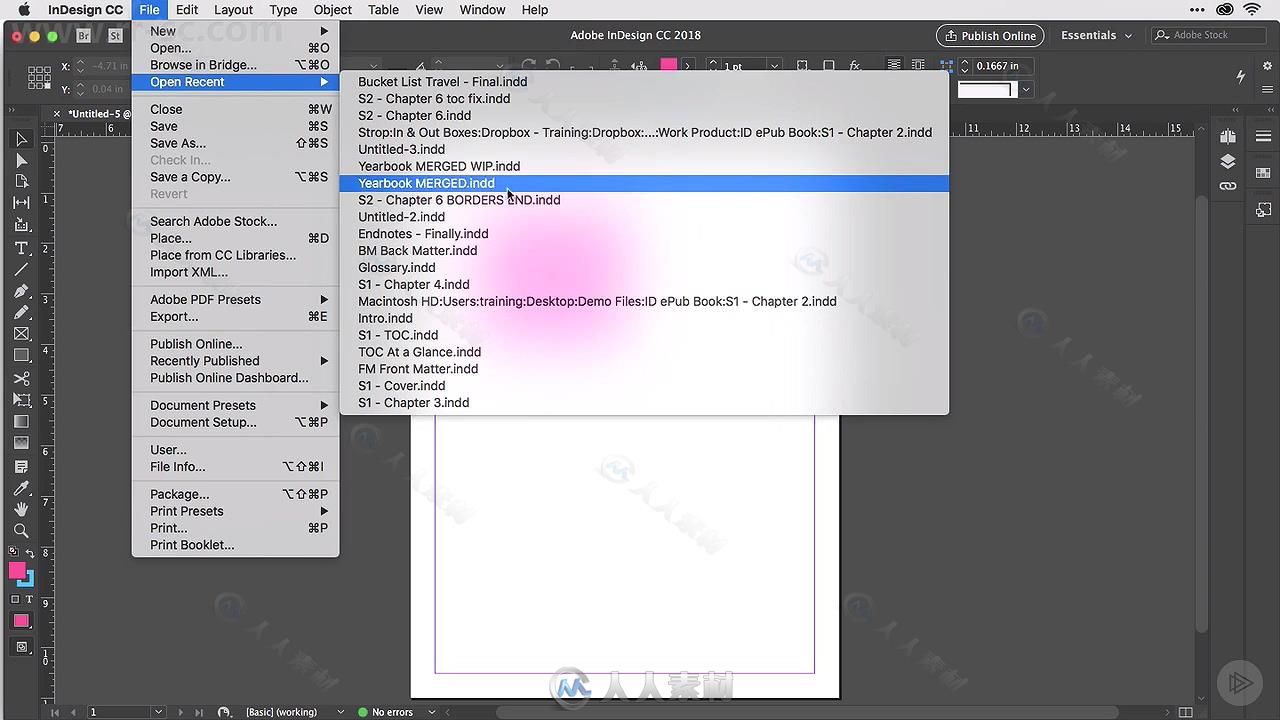This screenshot has width=1280, height=720.
Task: Select the Eyedropper tool
Action: point(21,488)
